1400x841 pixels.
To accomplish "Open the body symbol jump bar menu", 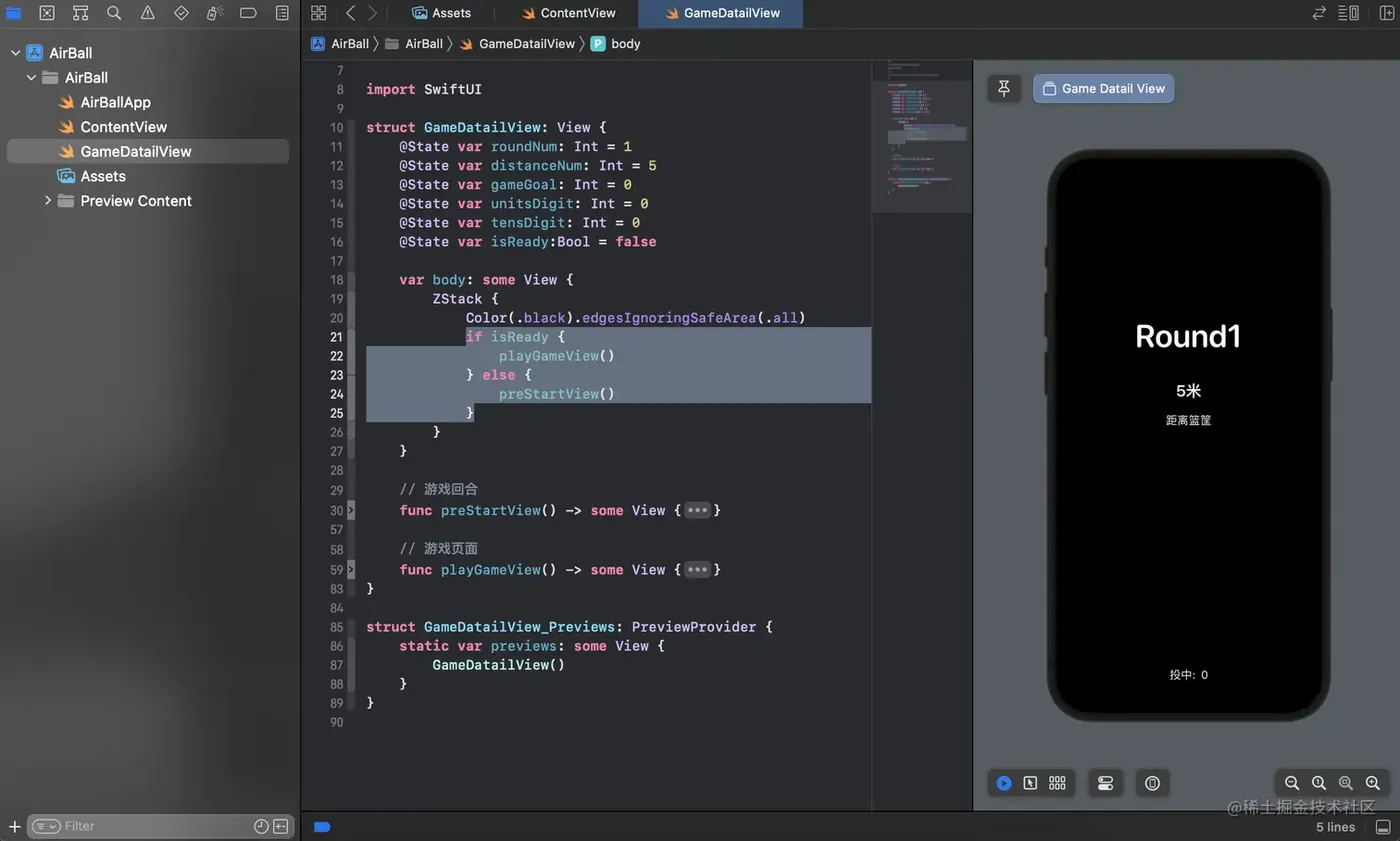I will click(615, 44).
